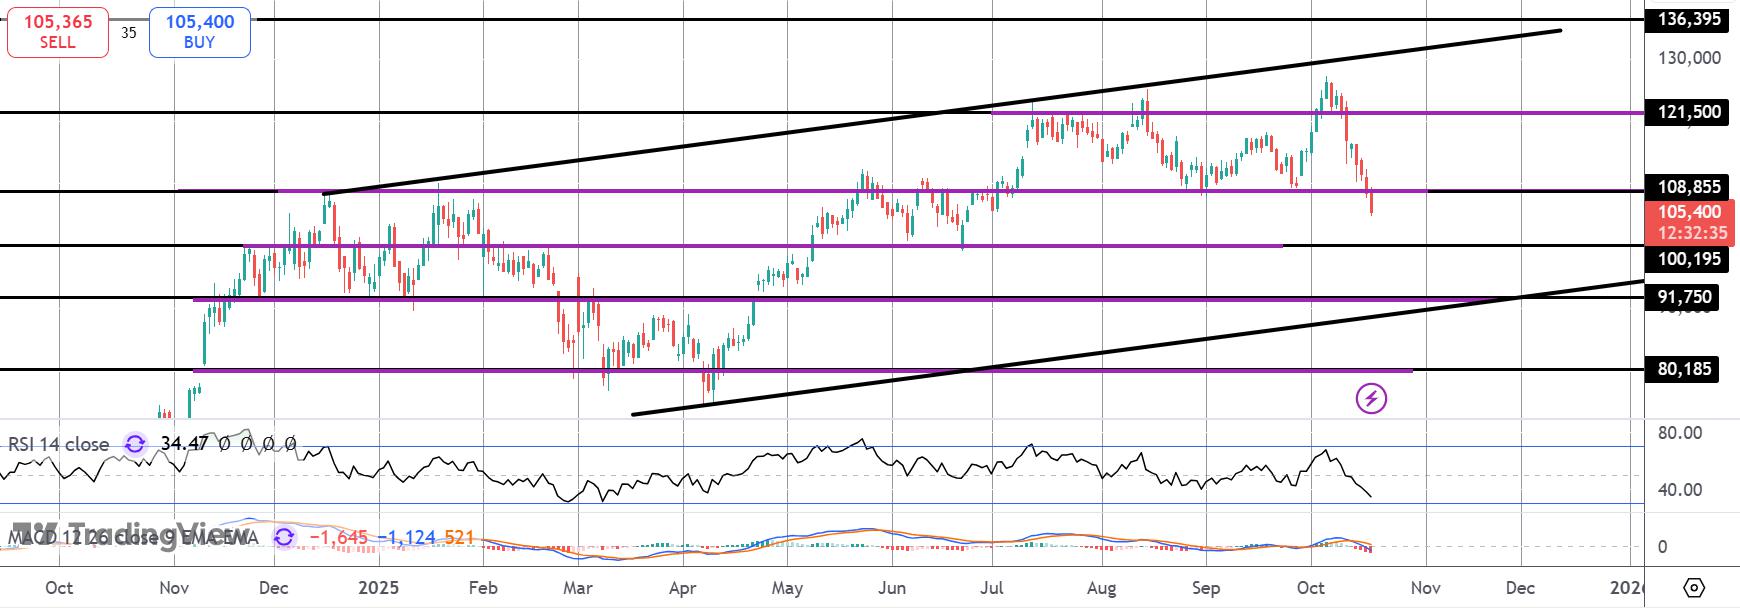Image resolution: width=1740 pixels, height=611 pixels.
Task: Click the 121,500 price level label
Action: click(1689, 112)
